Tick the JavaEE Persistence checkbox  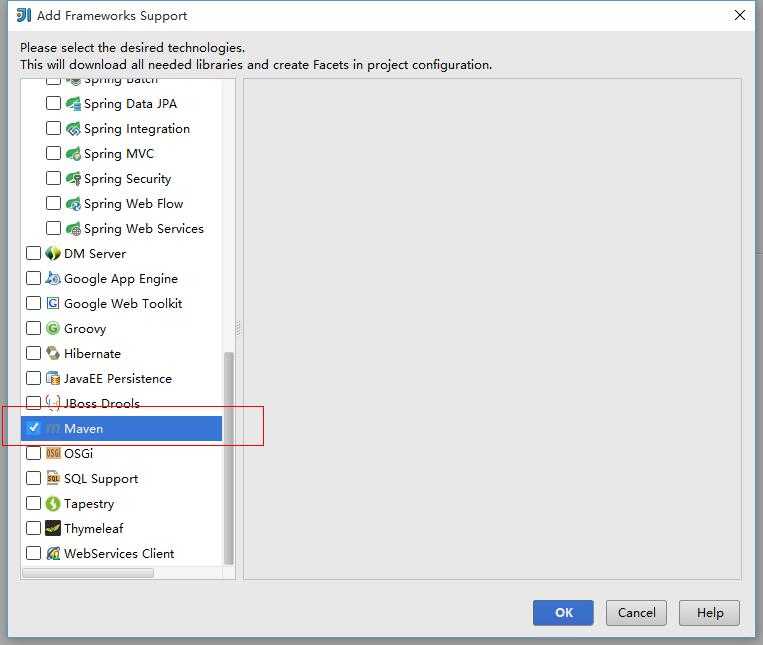(33, 378)
